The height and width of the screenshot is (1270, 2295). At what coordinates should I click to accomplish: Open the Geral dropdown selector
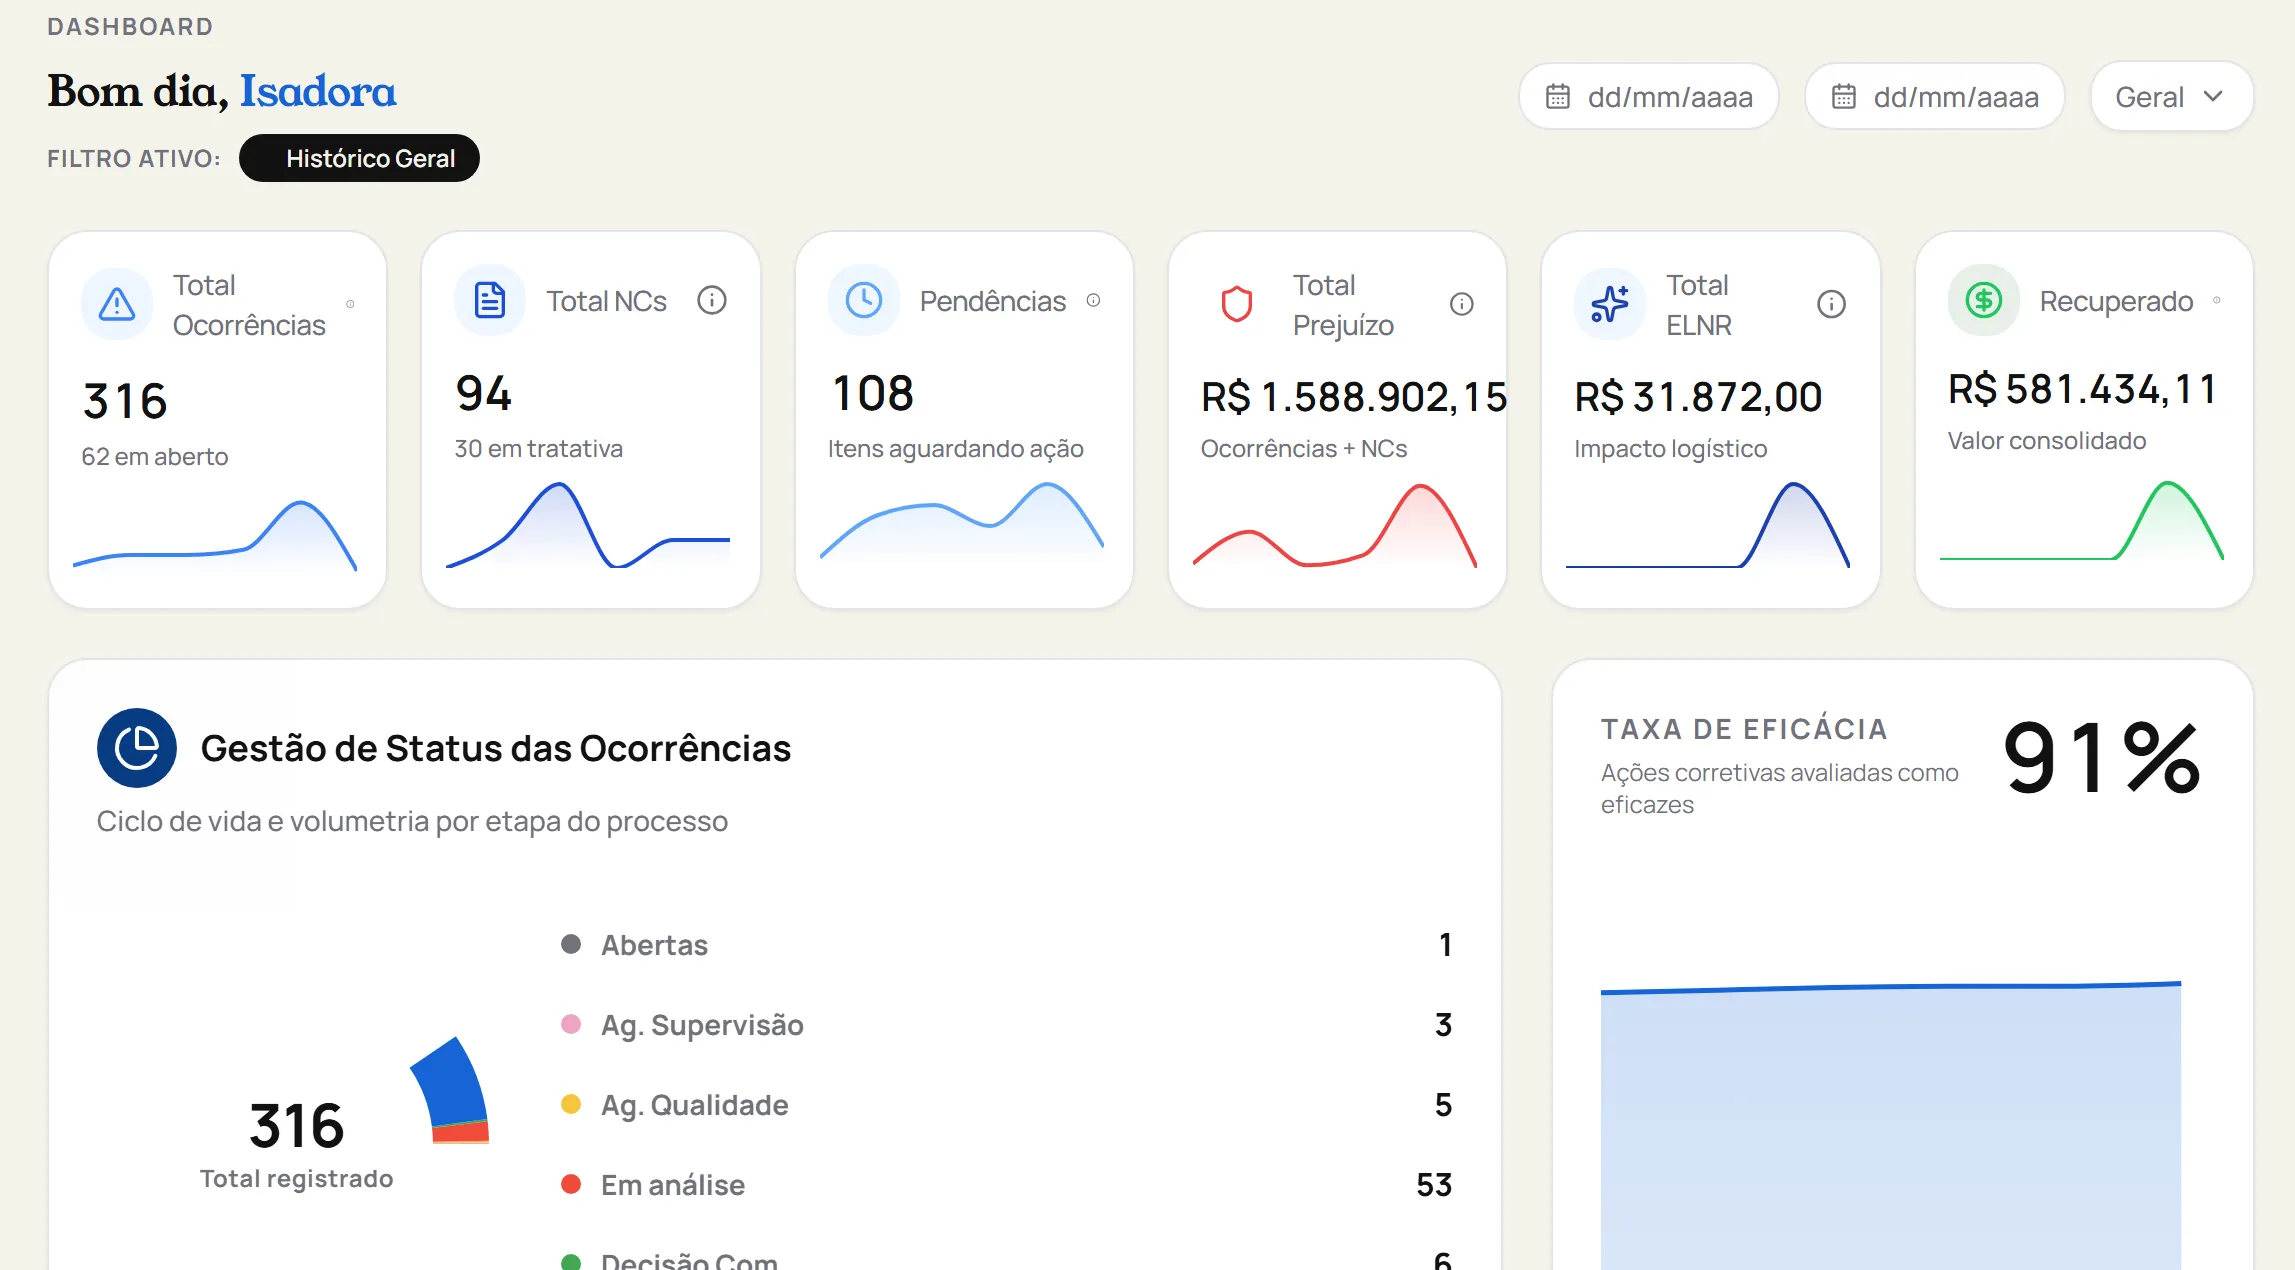click(2172, 97)
